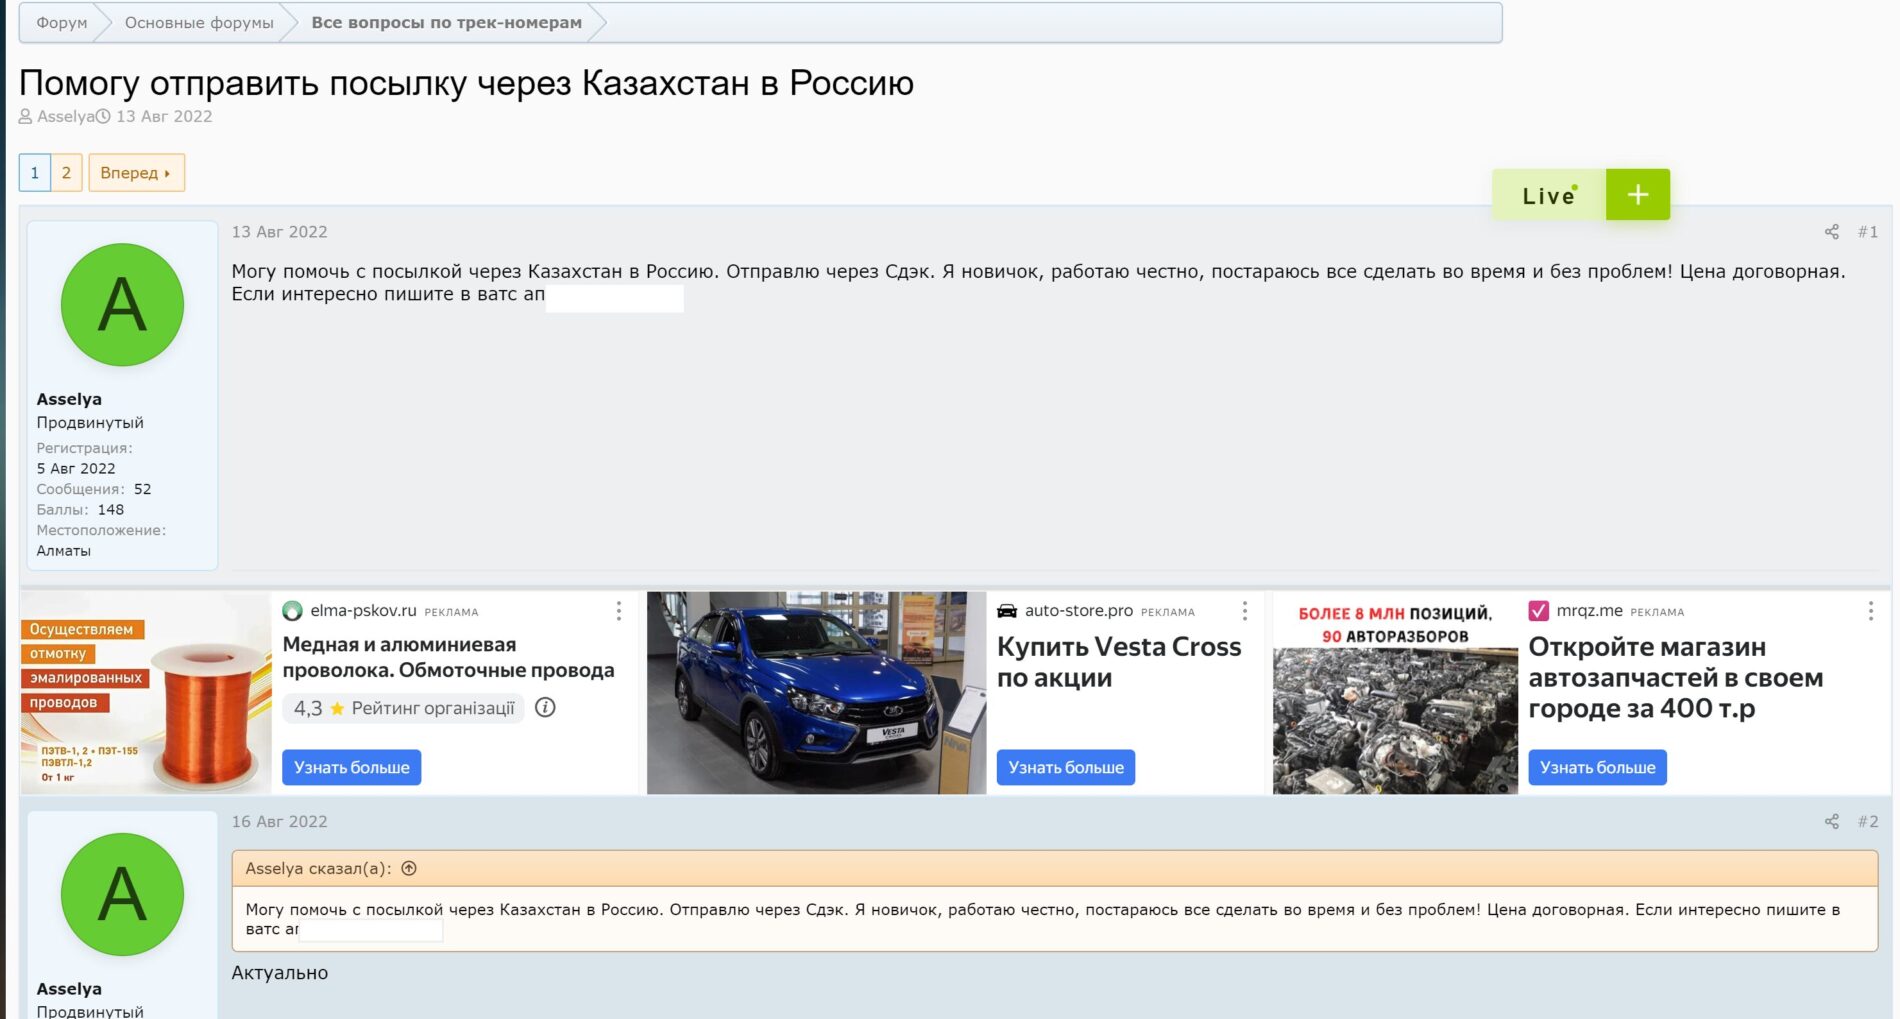Click share icon on post #2
Viewport: 1900px width, 1019px height.
pos(1831,822)
